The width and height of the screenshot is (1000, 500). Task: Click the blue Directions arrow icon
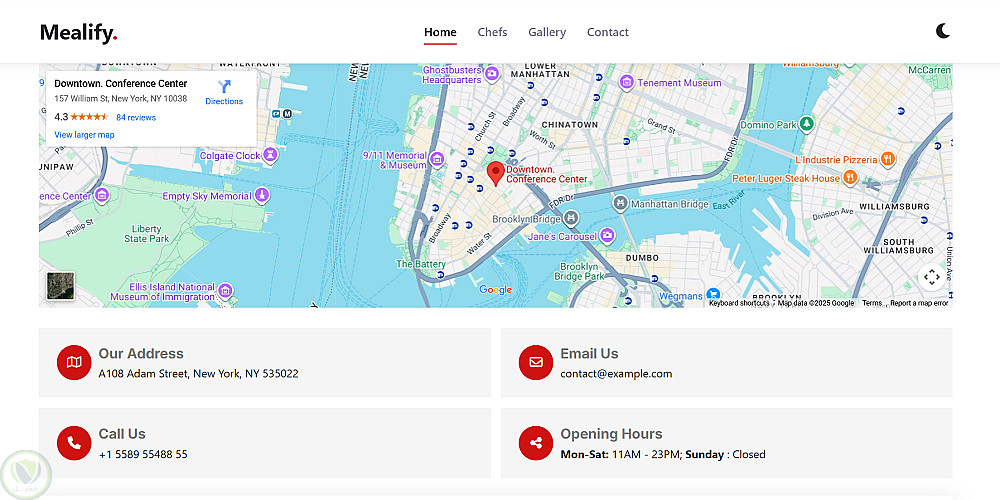coord(224,86)
